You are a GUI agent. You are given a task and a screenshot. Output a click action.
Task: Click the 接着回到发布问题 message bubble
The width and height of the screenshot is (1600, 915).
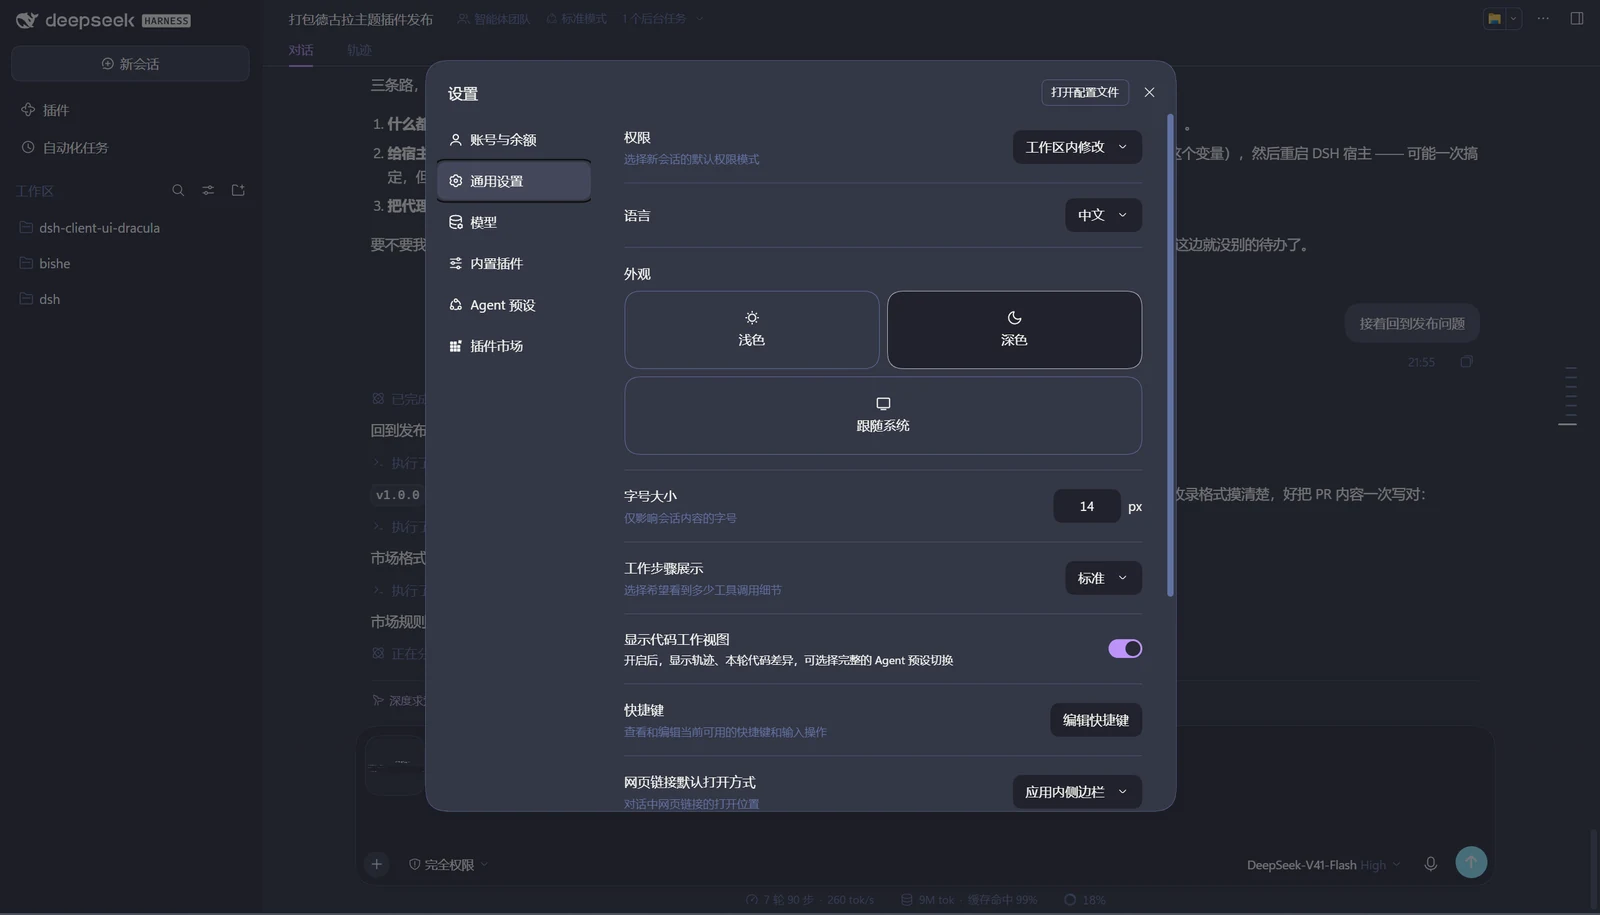[x=1412, y=323]
